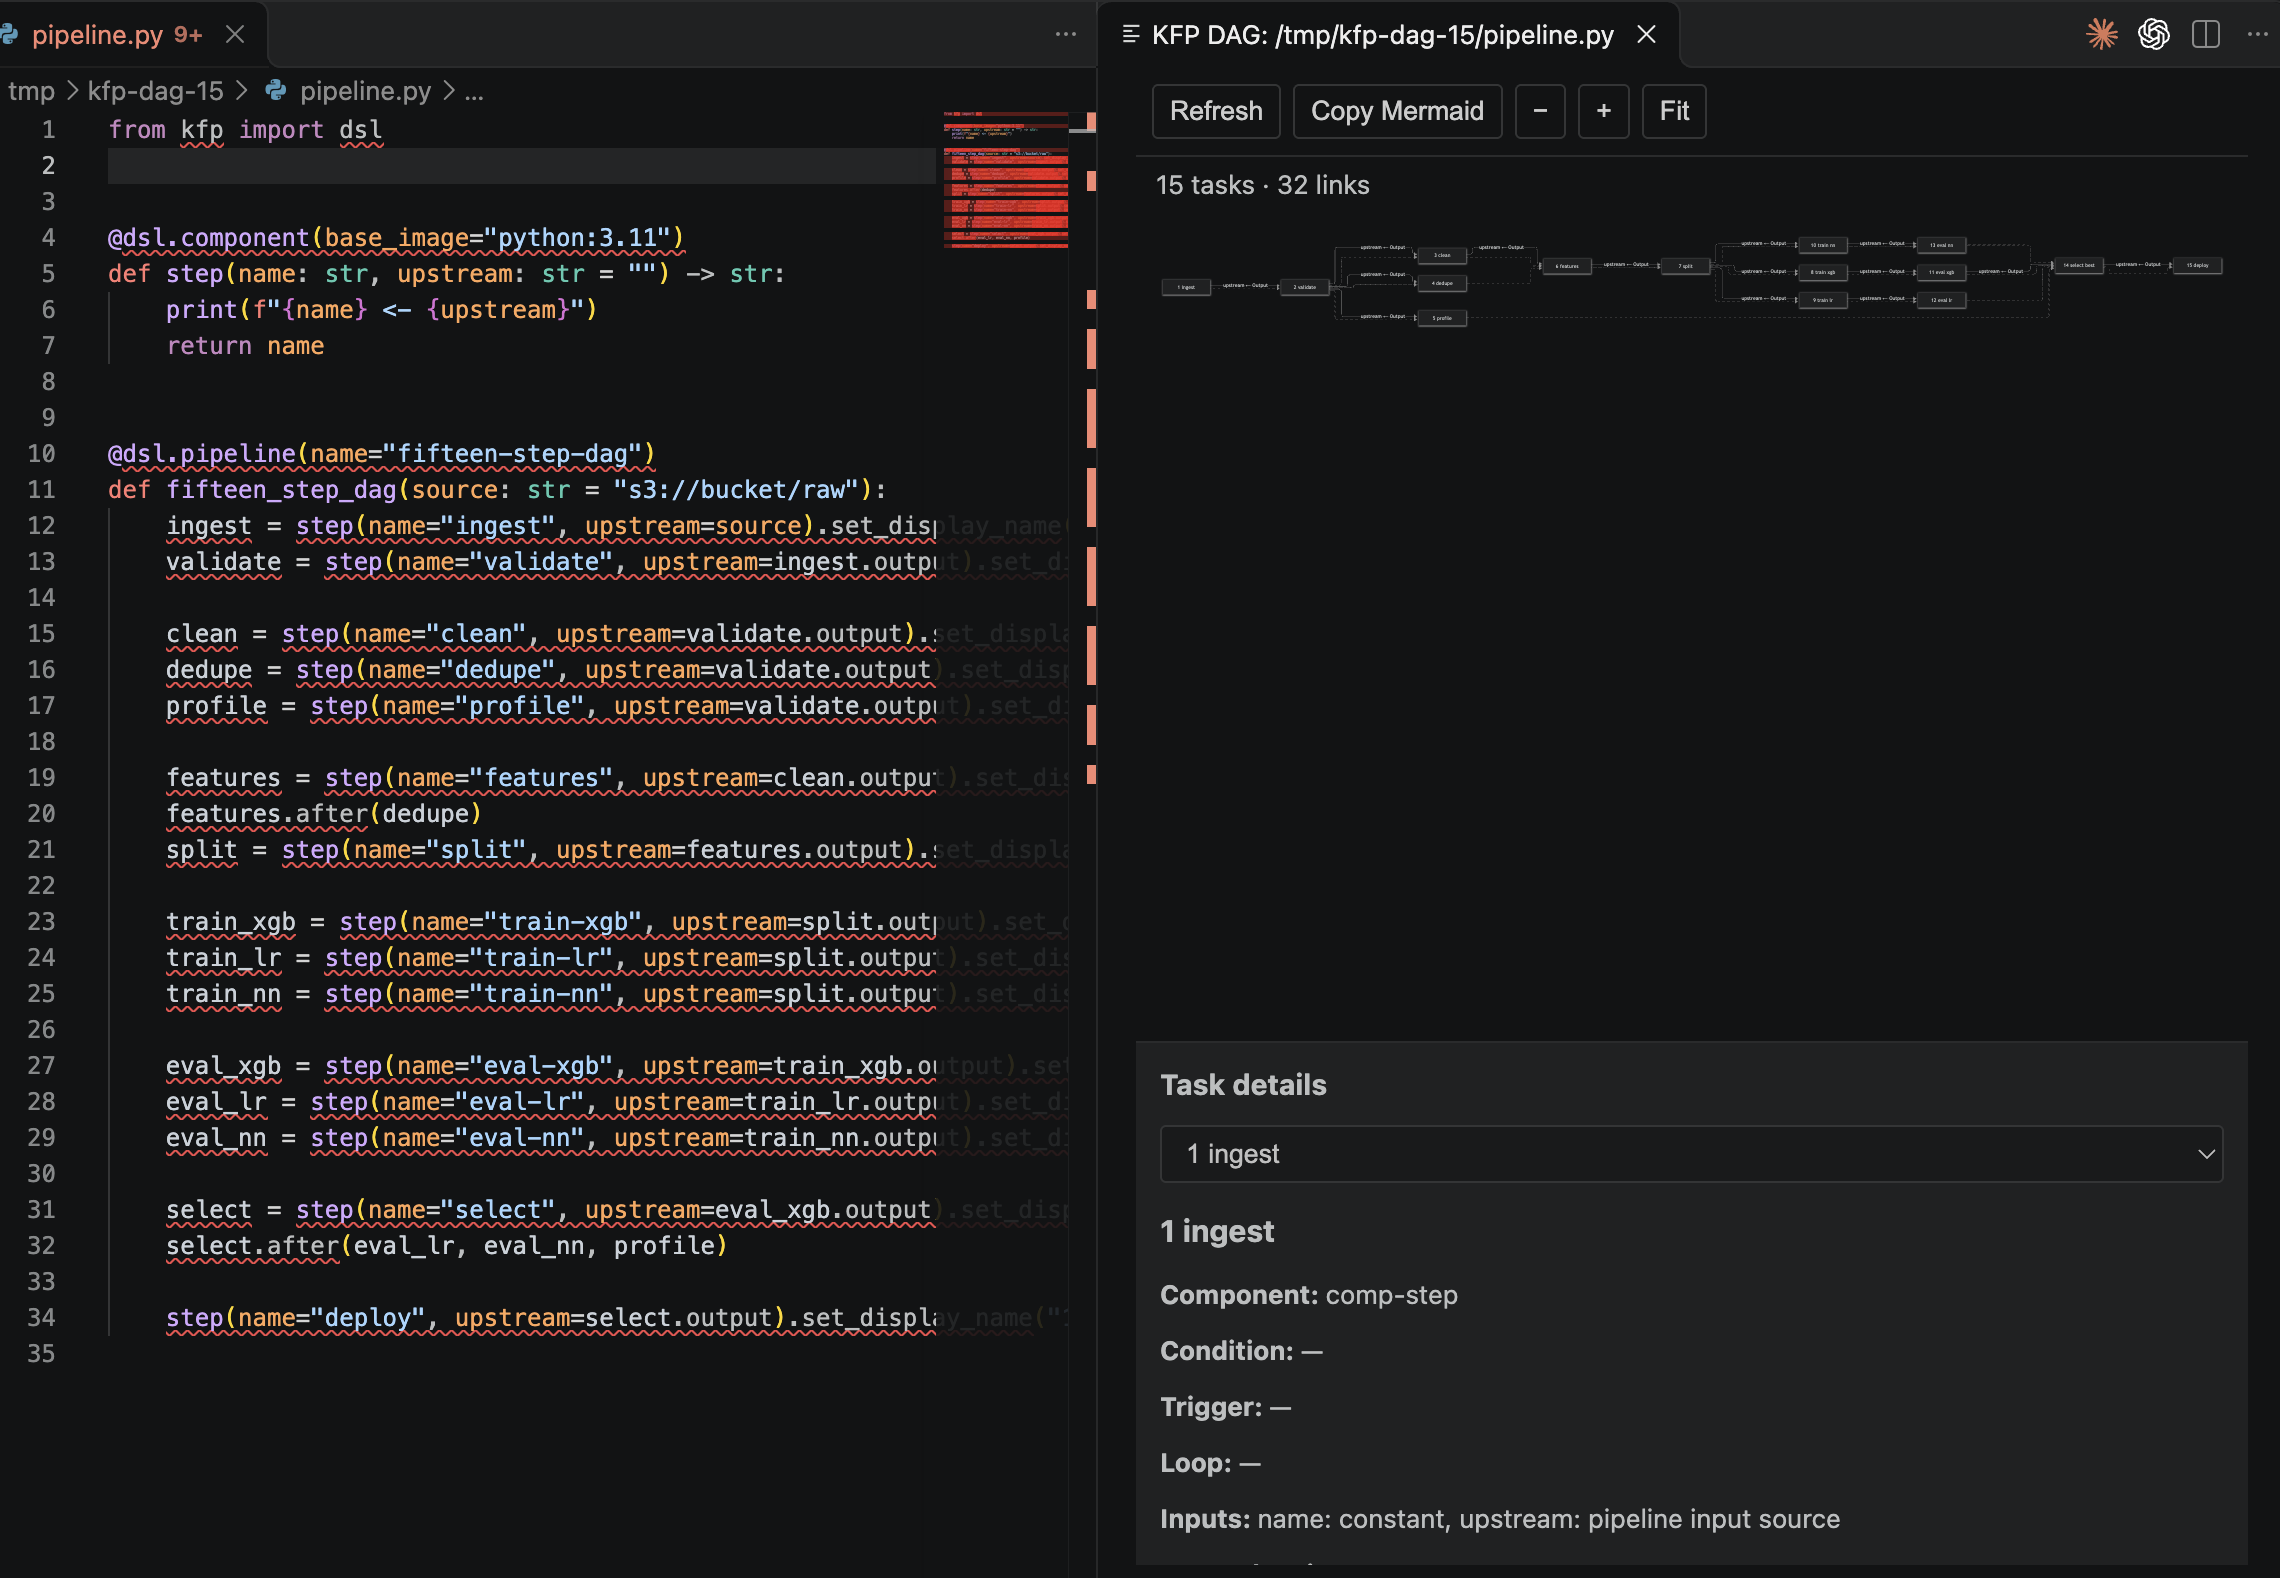Open more actions menu for the pipeline.py editor
Screen dimensions: 2280x1578
1066,35
